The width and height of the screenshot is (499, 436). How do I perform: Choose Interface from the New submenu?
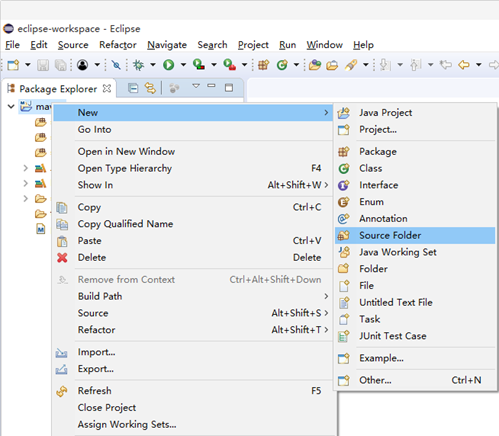click(415, 185)
